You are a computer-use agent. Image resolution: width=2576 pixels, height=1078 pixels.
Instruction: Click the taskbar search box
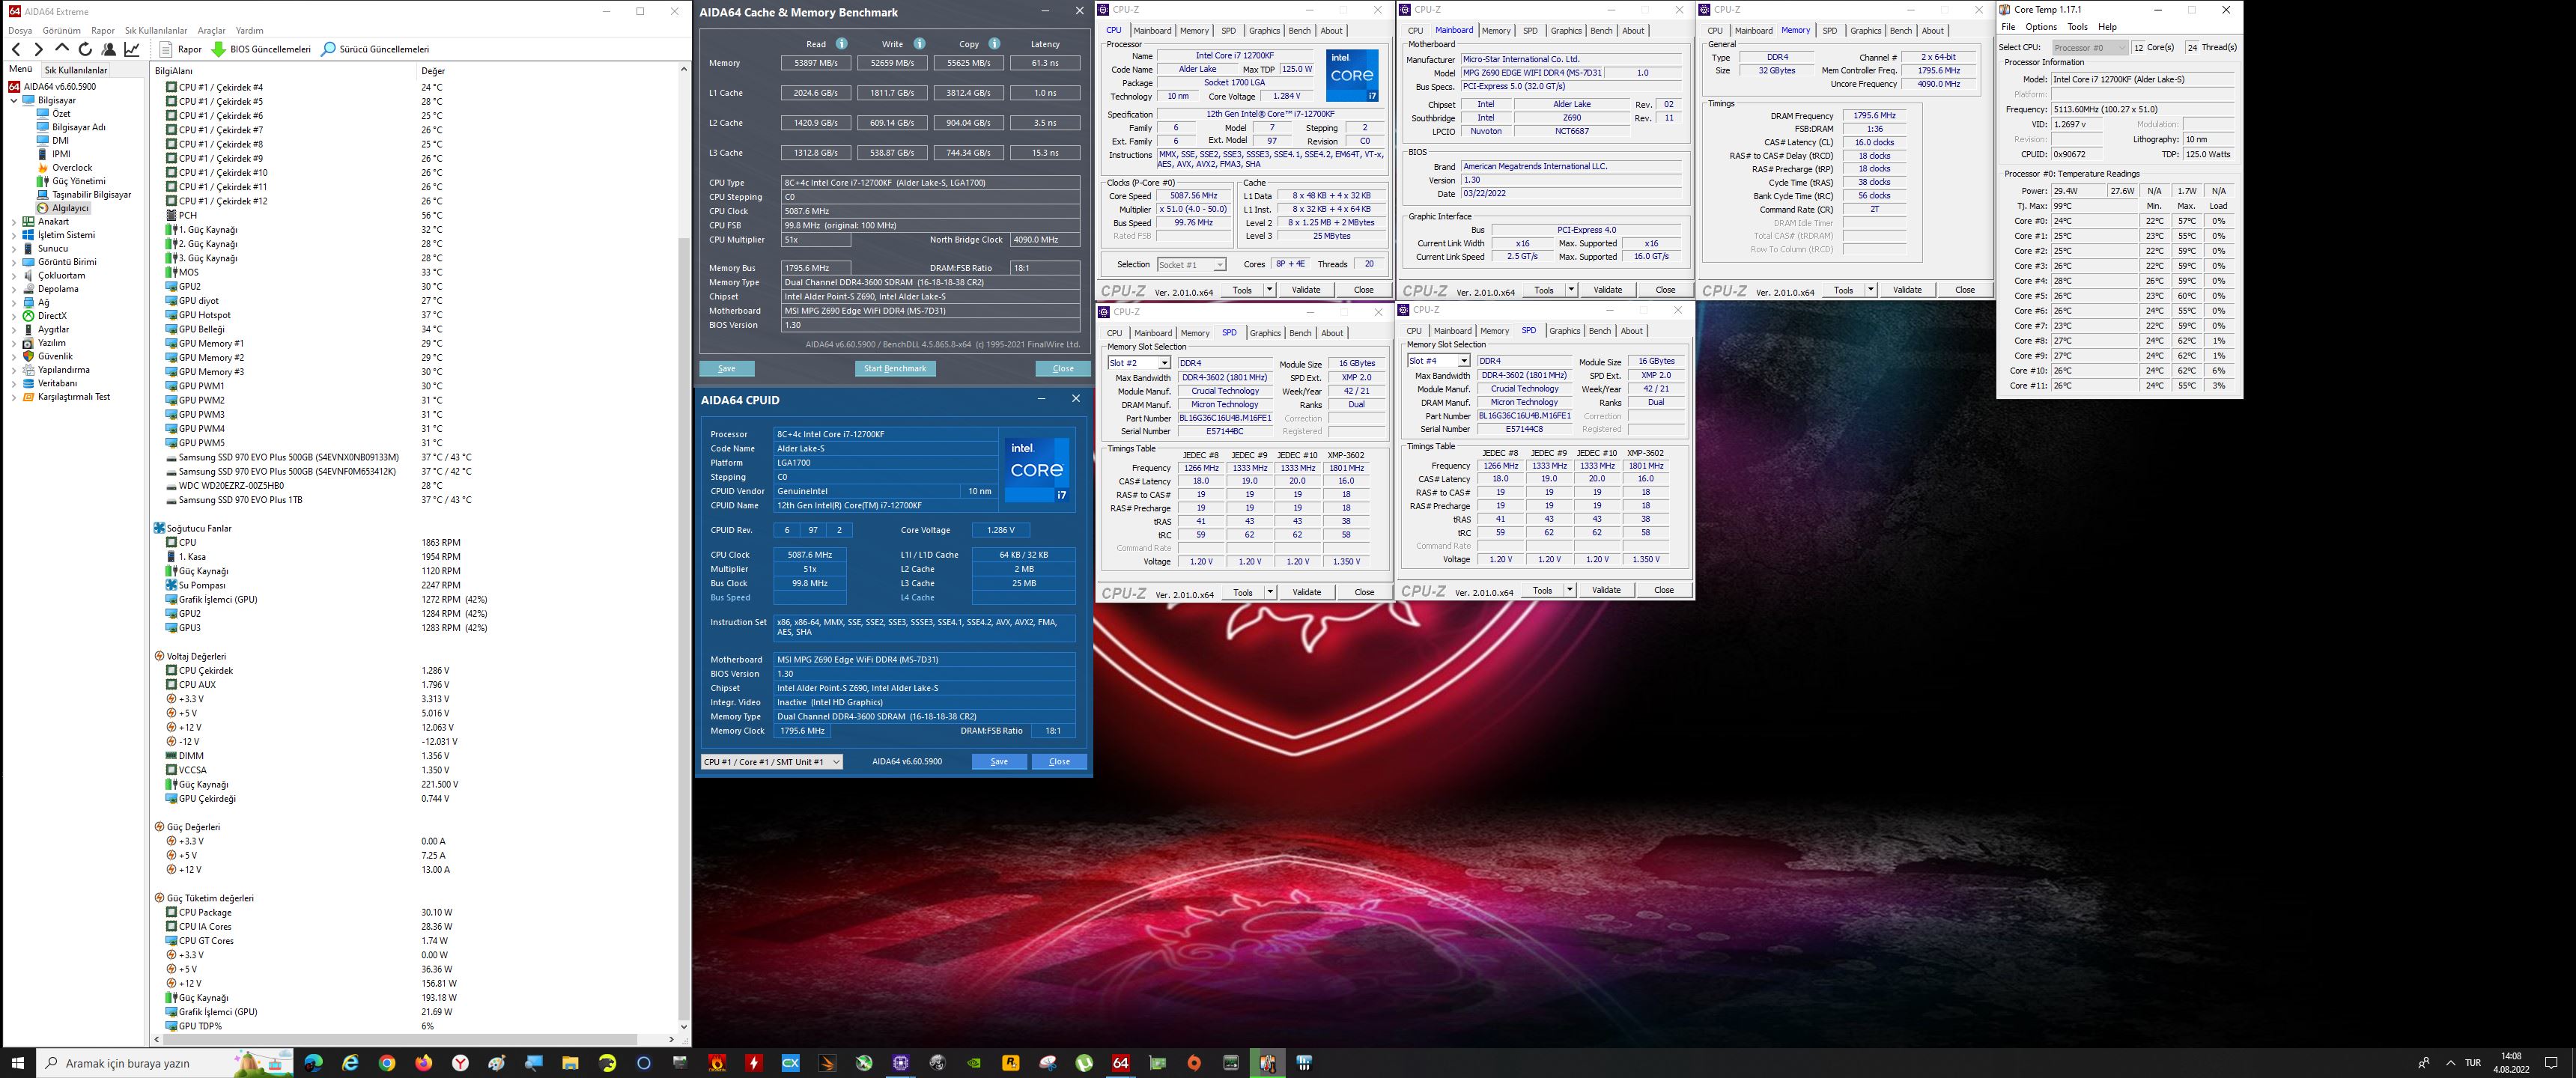pos(165,1063)
